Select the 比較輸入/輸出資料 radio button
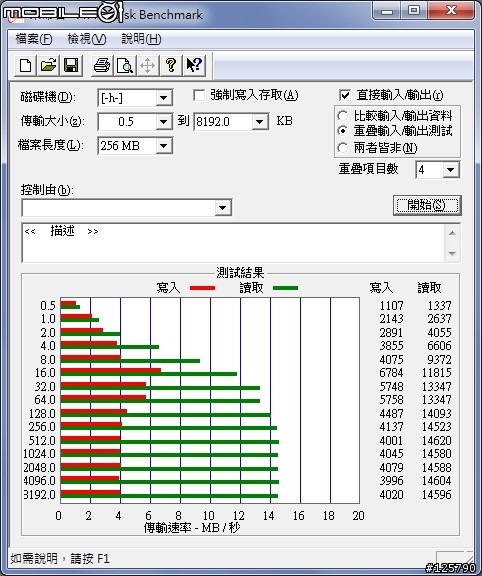482x576 pixels. [x=343, y=116]
